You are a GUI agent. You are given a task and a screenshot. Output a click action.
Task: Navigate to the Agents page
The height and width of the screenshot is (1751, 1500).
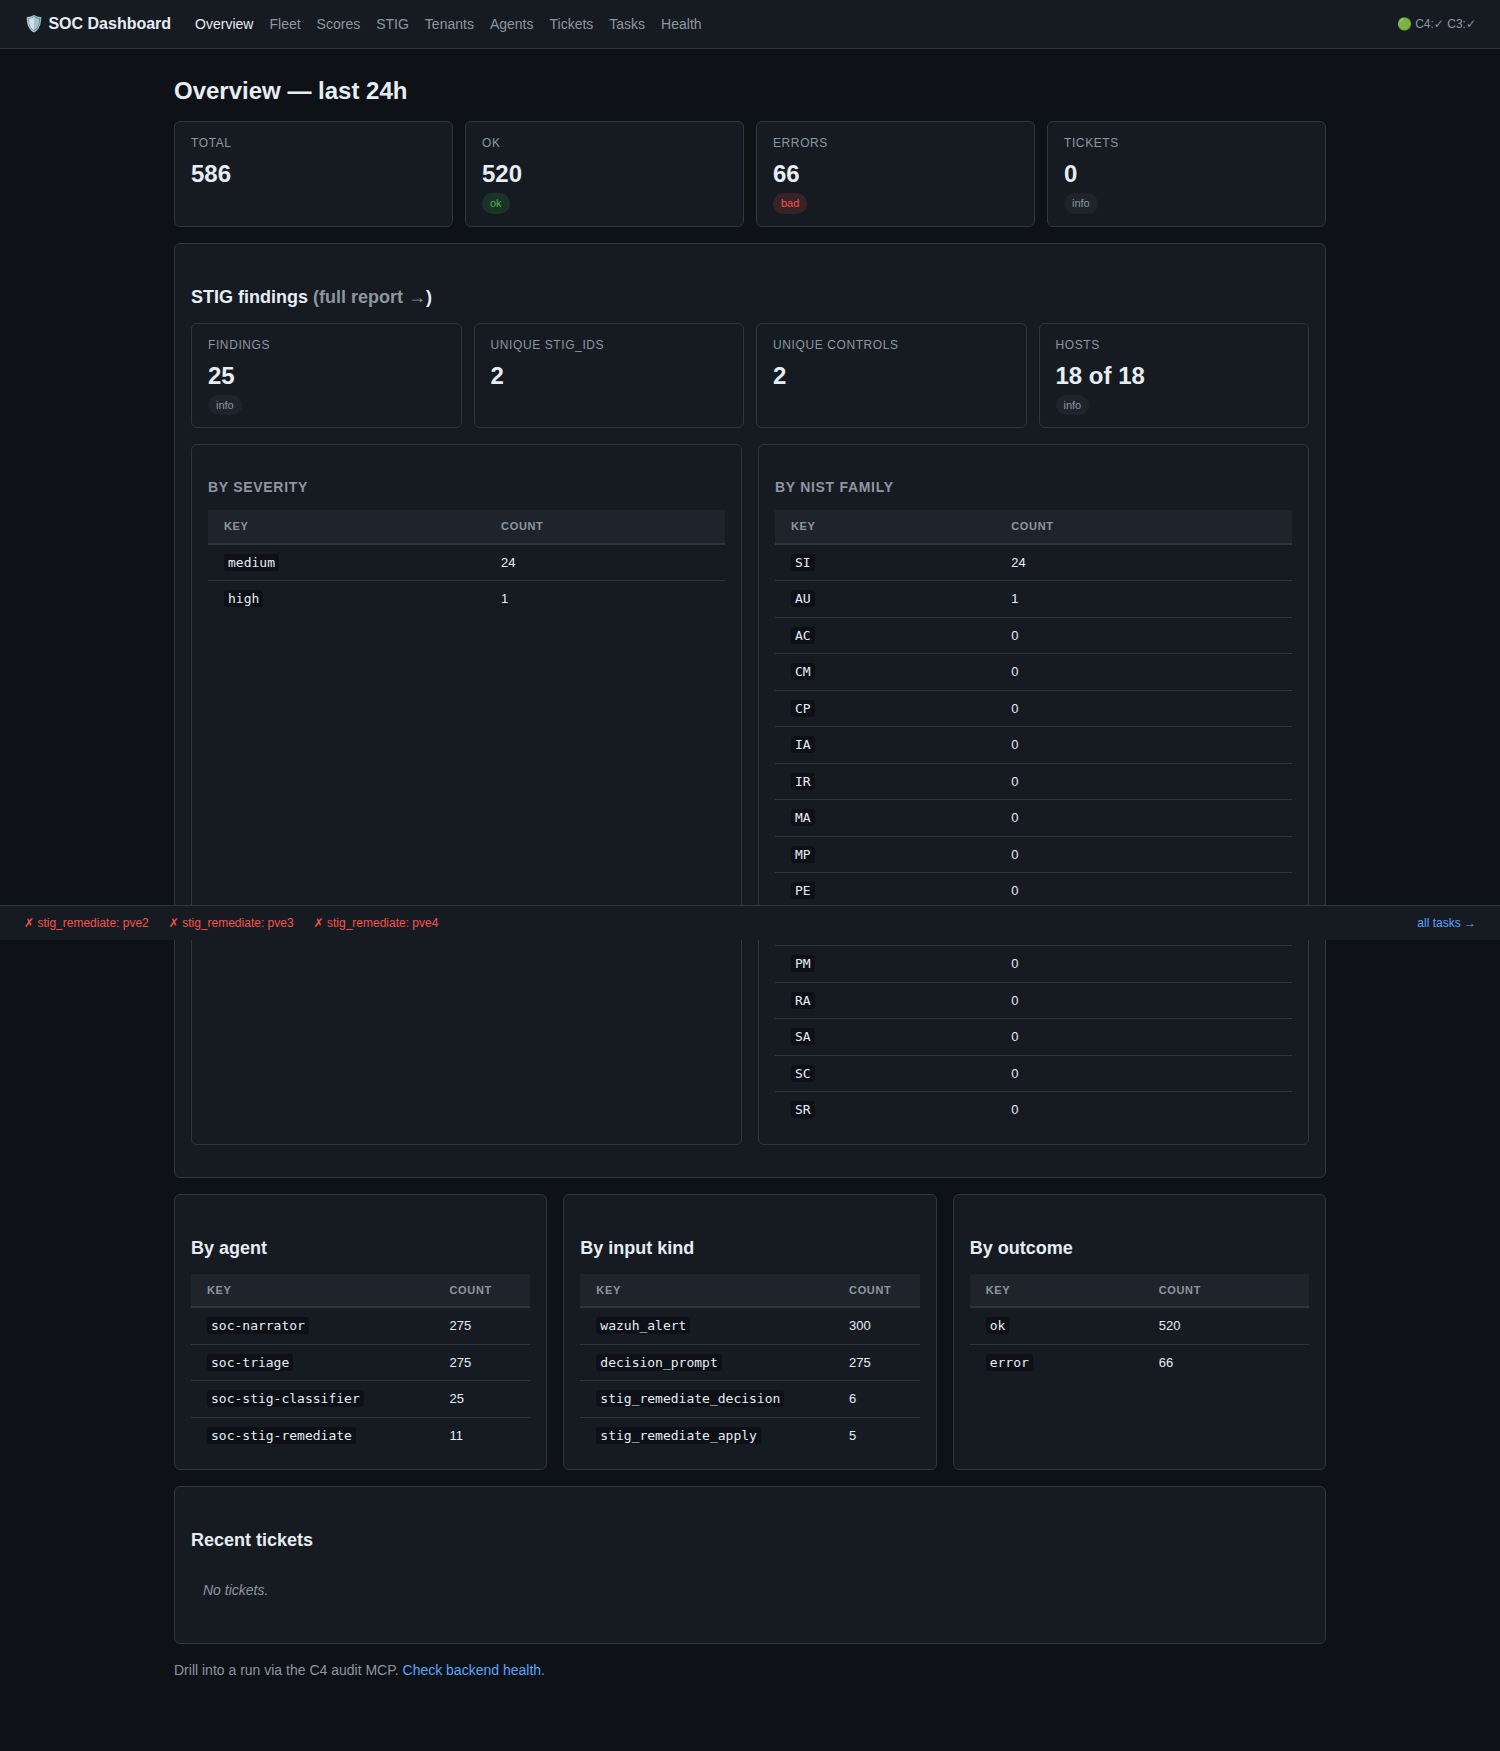point(511,24)
